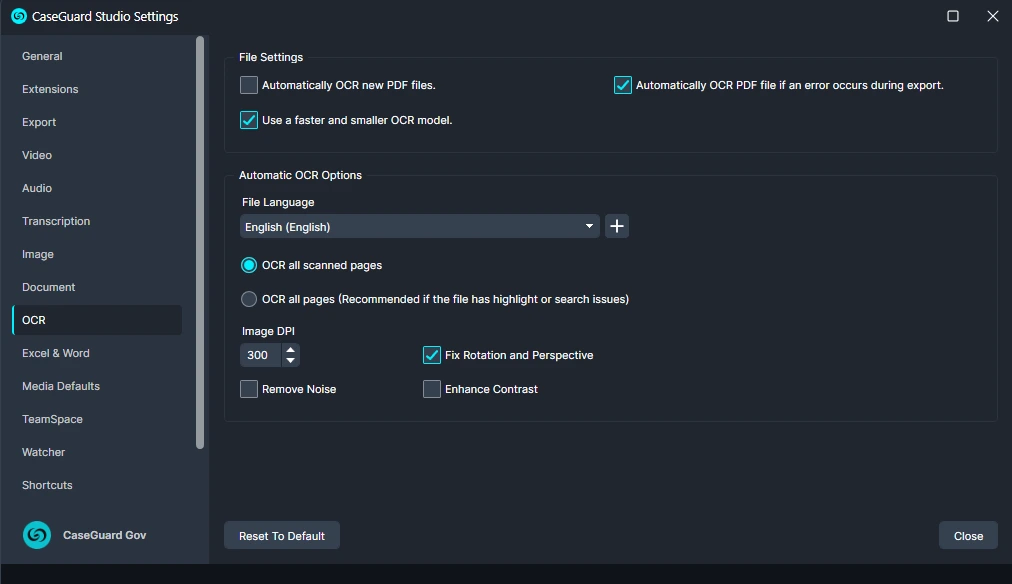Click the Image DPI value field
The width and height of the screenshot is (1012, 584).
tap(261, 355)
